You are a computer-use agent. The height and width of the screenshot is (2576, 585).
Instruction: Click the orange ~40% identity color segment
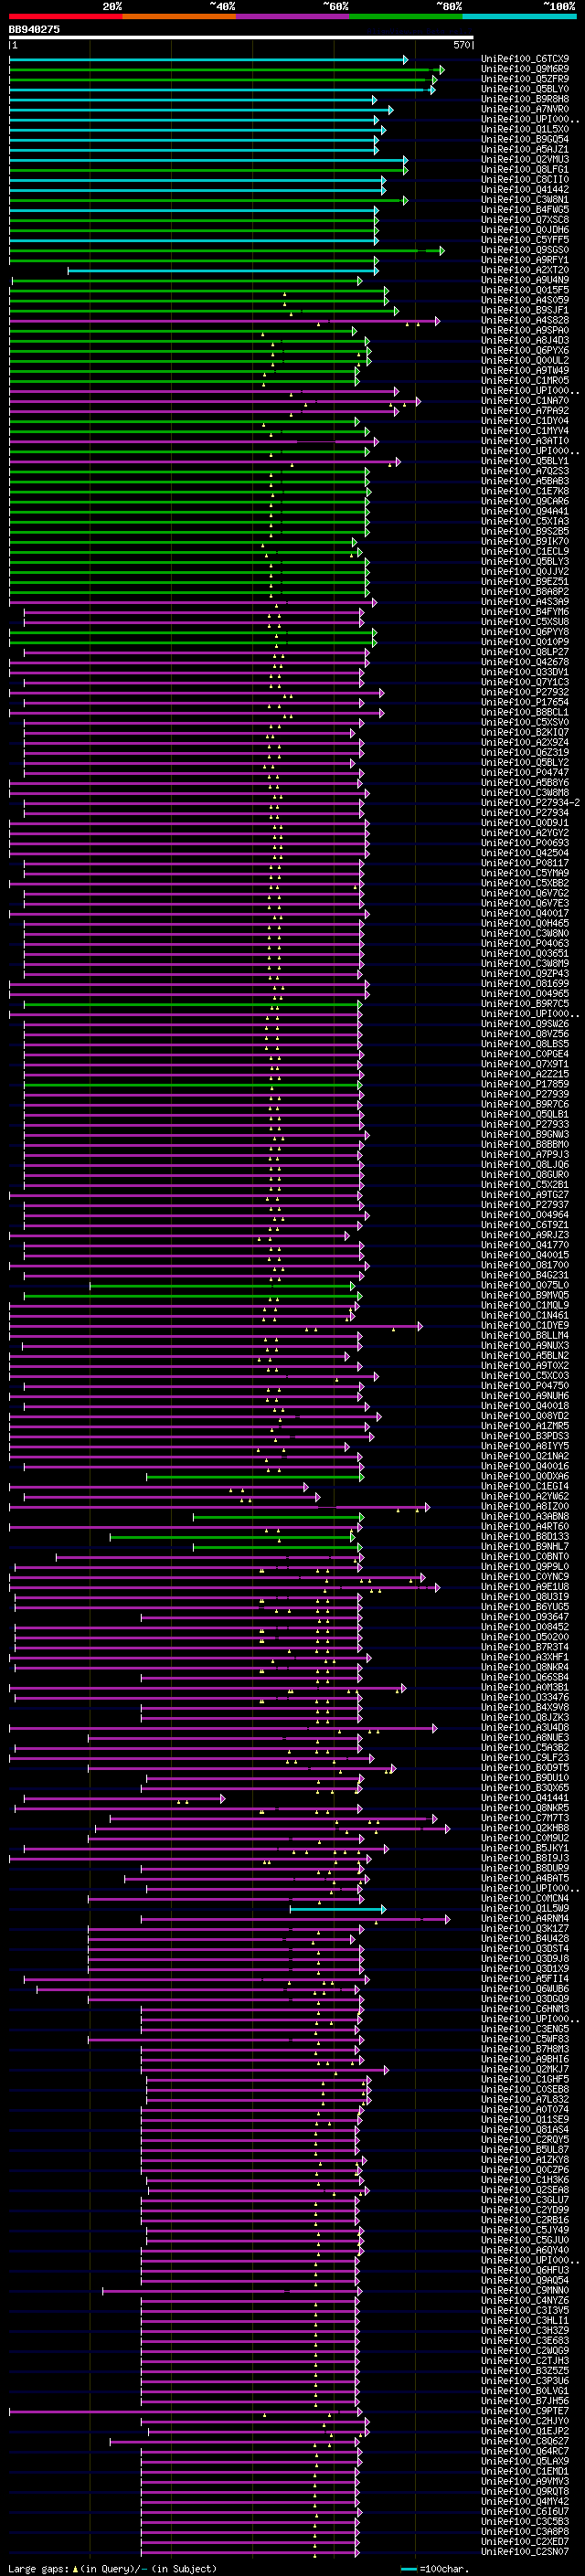pyautogui.click(x=179, y=17)
